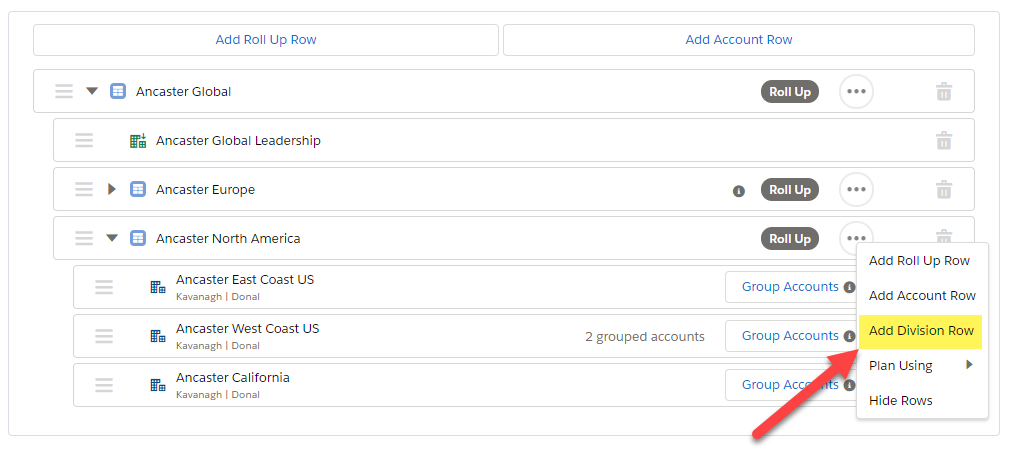Remove Ancaster Europe using its trash icon
Screen dimensions: 1014x459
coord(944,189)
